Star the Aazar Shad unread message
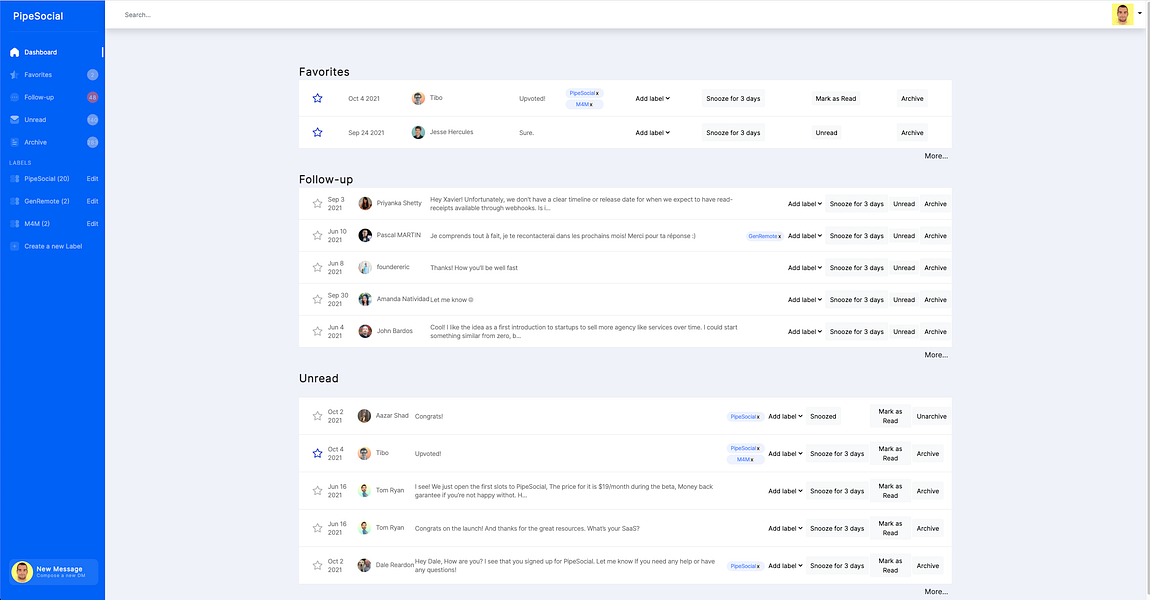Viewport: 1150px width, 600px height. point(318,416)
